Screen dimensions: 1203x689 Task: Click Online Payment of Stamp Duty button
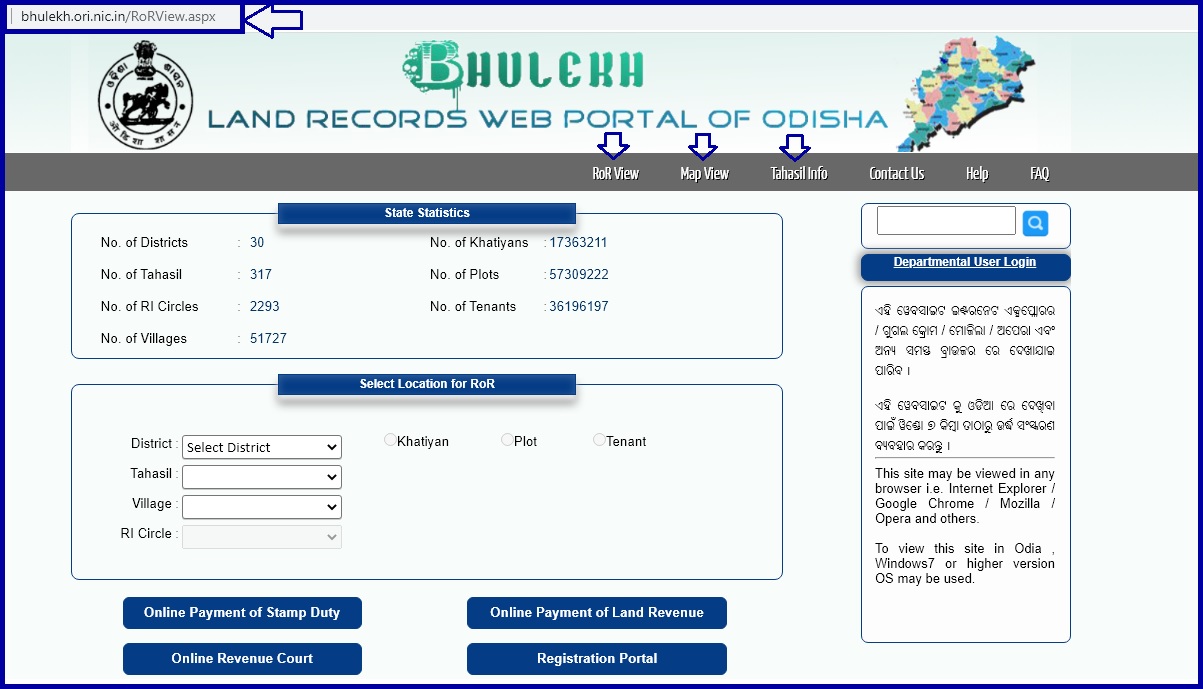click(x=242, y=613)
